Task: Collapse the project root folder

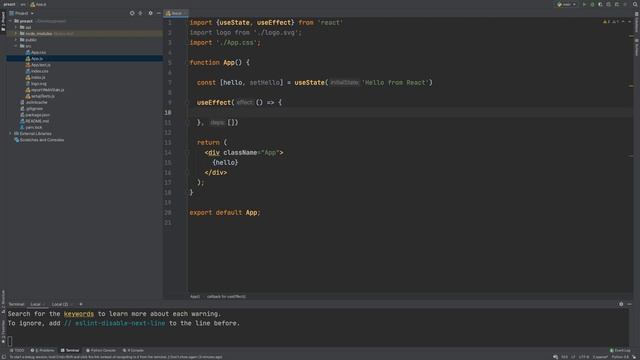Action: pyautogui.click(x=11, y=21)
